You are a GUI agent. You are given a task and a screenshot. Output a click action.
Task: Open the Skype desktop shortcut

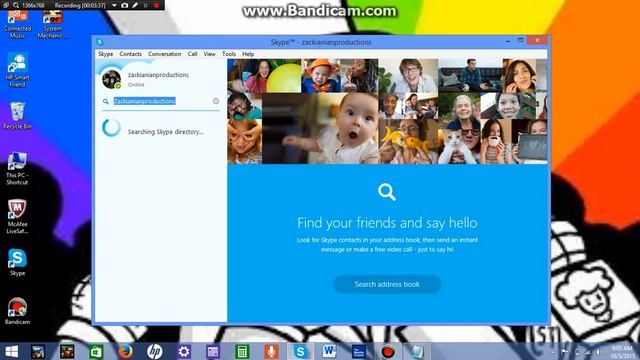(x=17, y=262)
